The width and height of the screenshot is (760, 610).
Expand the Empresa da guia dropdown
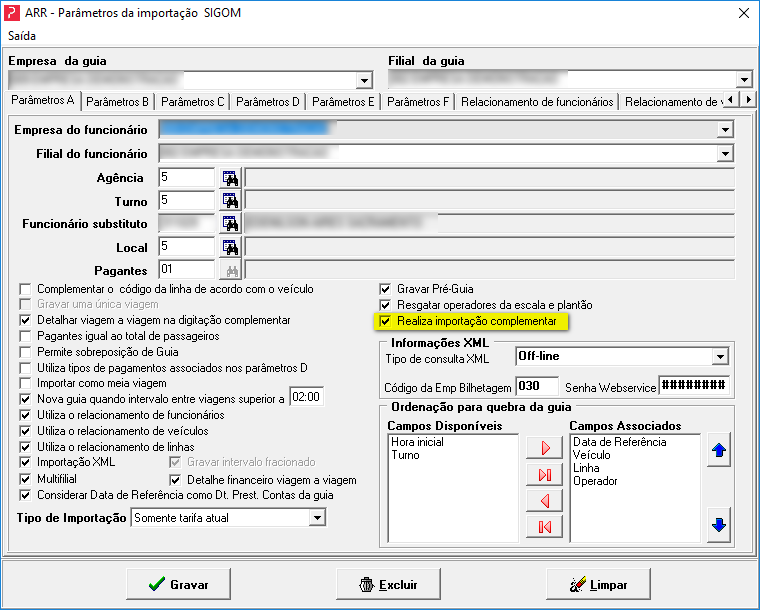click(x=364, y=80)
